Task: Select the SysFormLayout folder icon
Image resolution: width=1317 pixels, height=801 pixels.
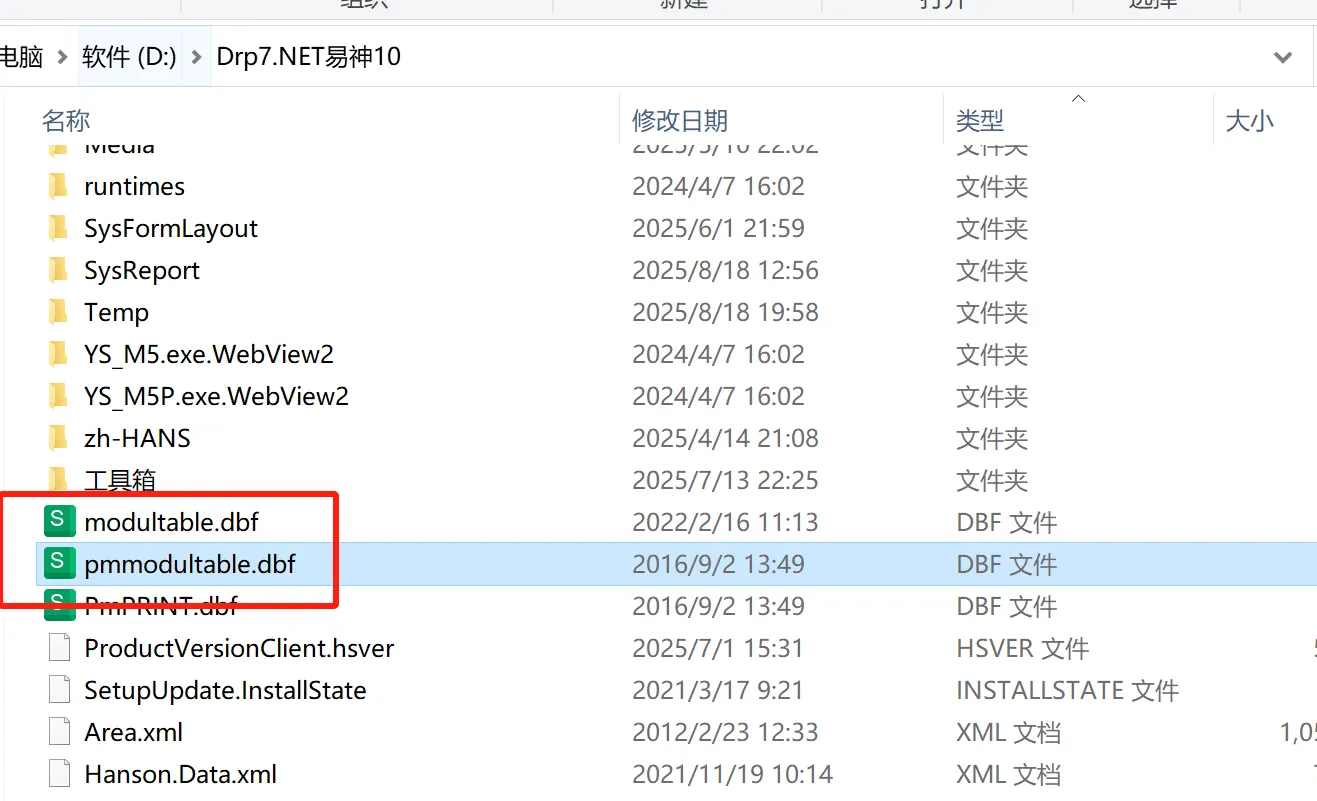Action: pyautogui.click(x=59, y=228)
